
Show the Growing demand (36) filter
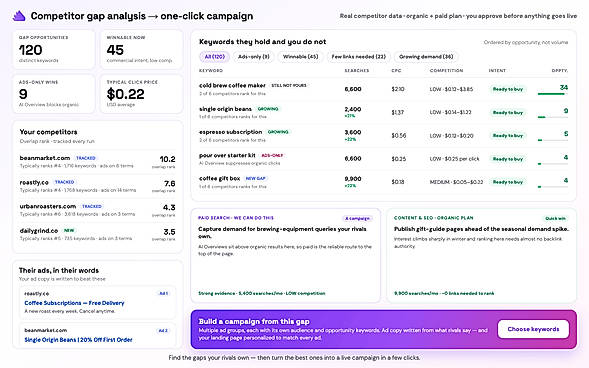coord(426,57)
